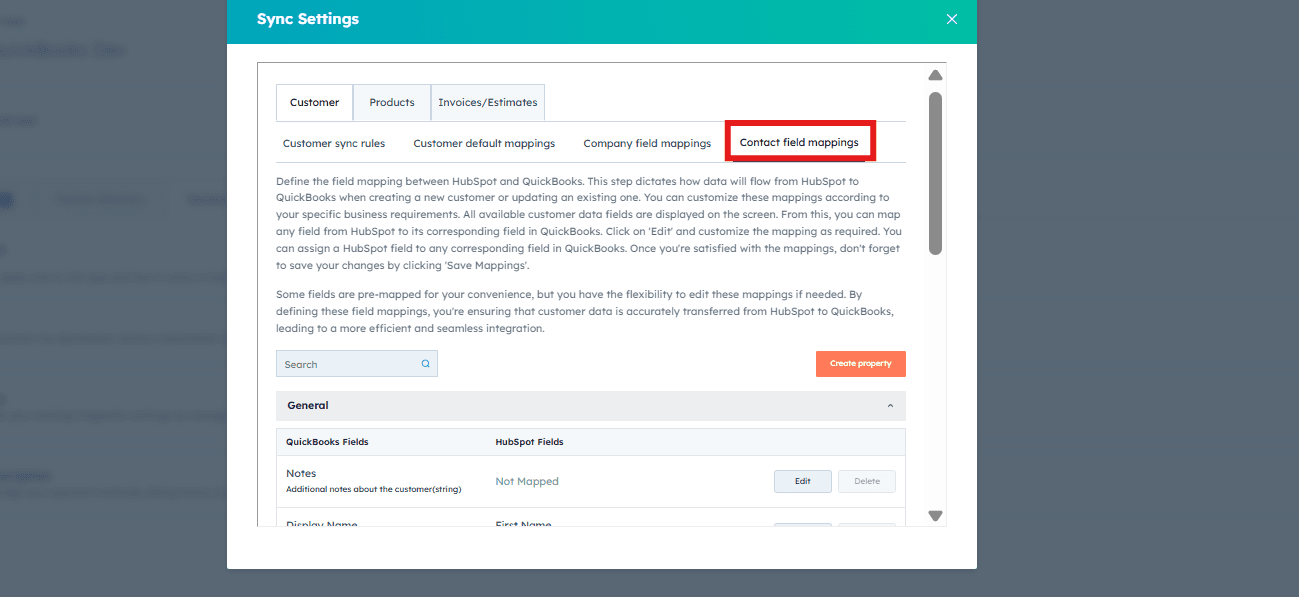Open the Invoices/Estimates tab

pyautogui.click(x=488, y=102)
